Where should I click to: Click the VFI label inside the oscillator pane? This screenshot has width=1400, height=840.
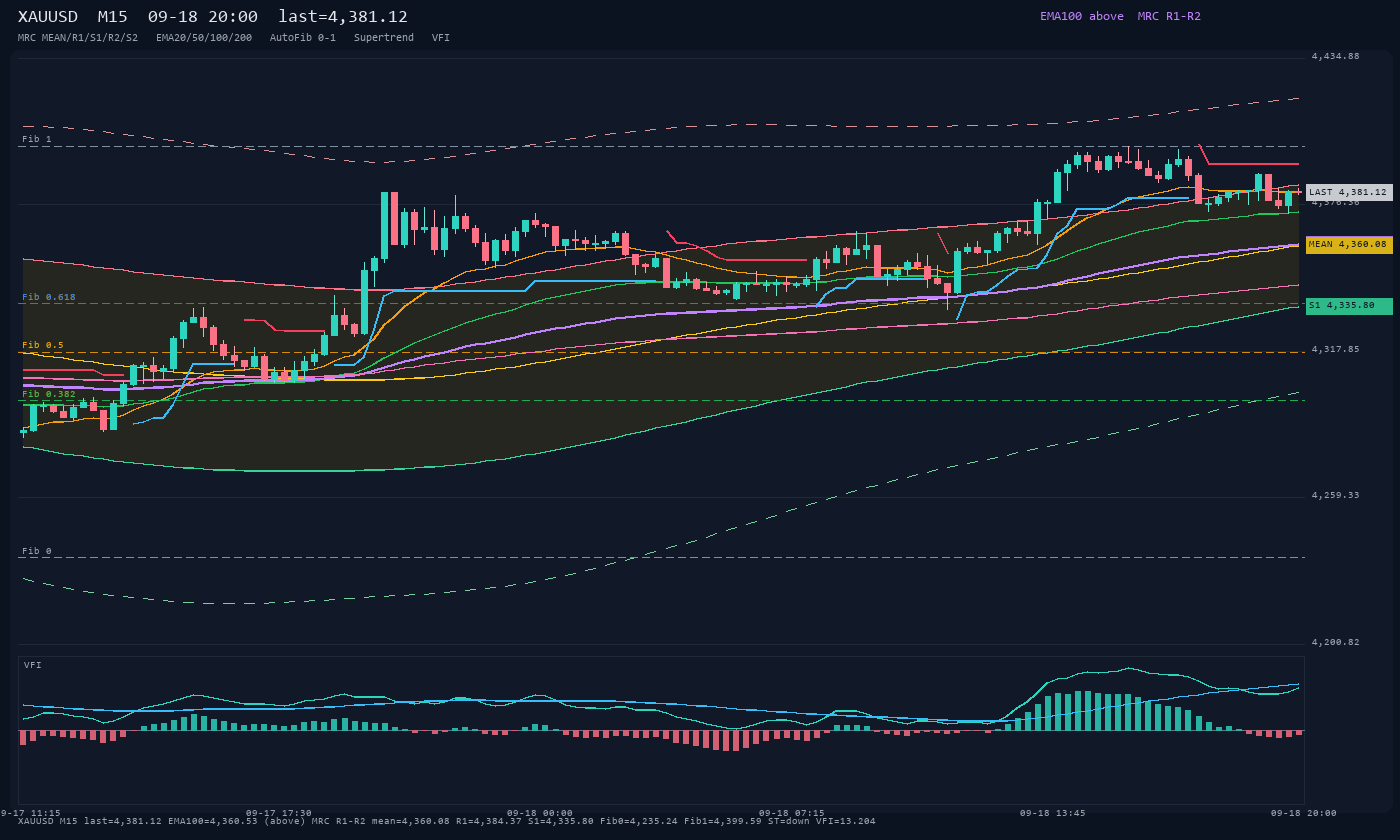[x=33, y=665]
